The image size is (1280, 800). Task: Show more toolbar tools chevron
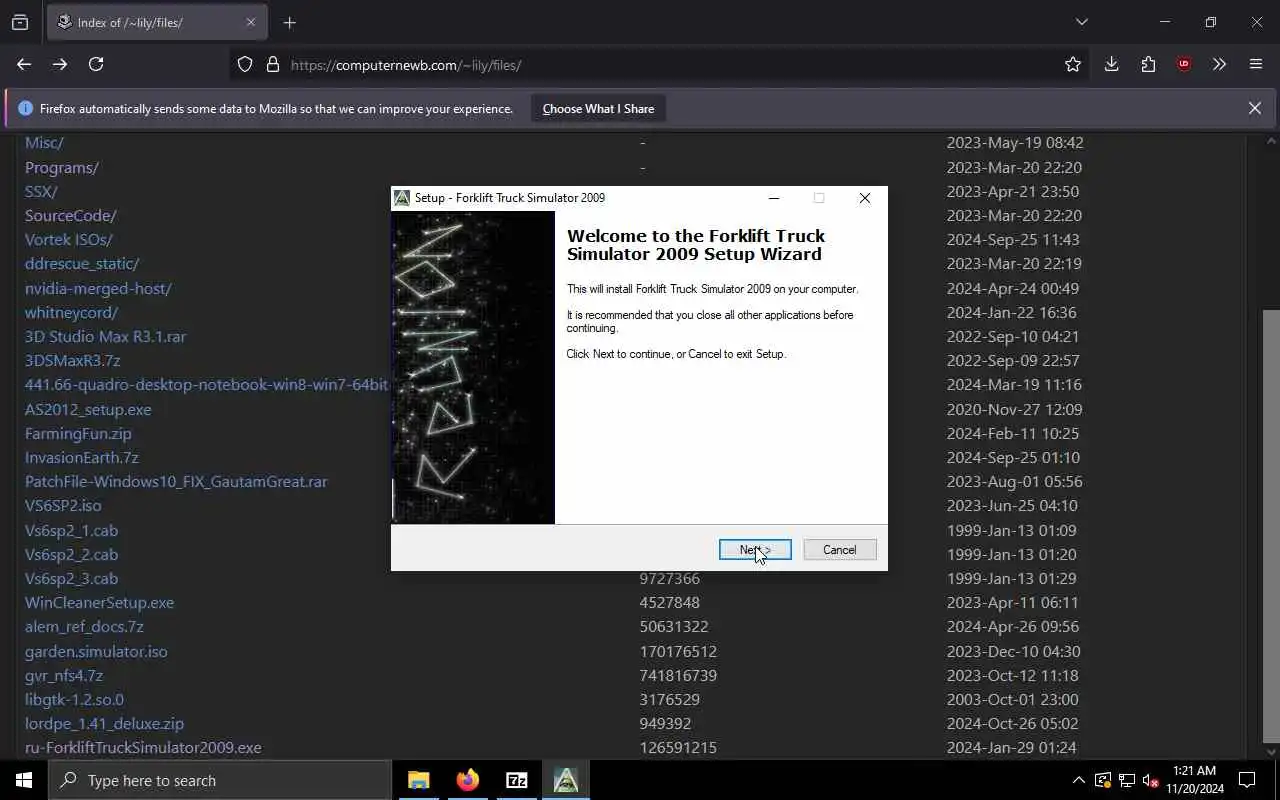tap(1219, 64)
